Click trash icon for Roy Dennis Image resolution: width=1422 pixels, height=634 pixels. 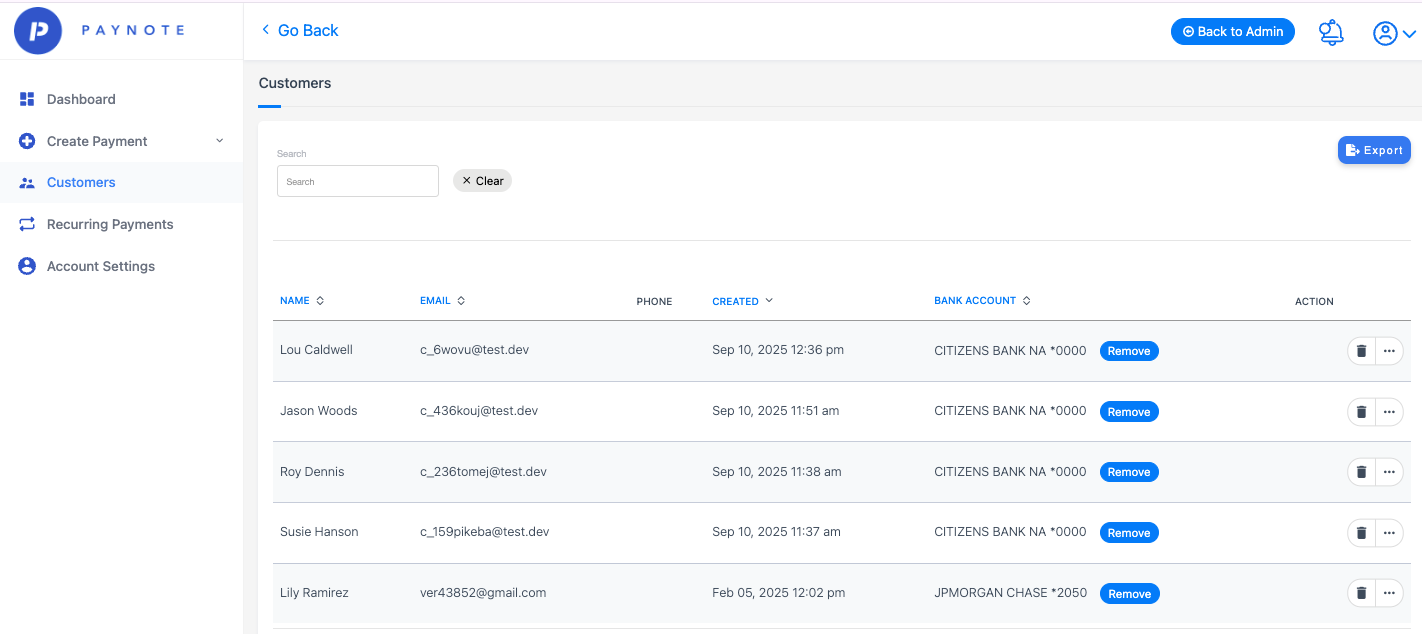coord(1361,472)
